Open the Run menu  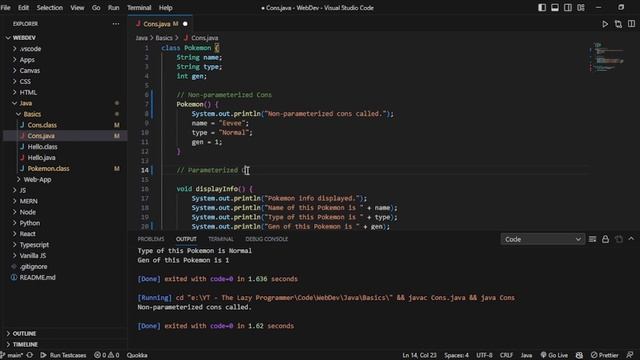point(113,8)
